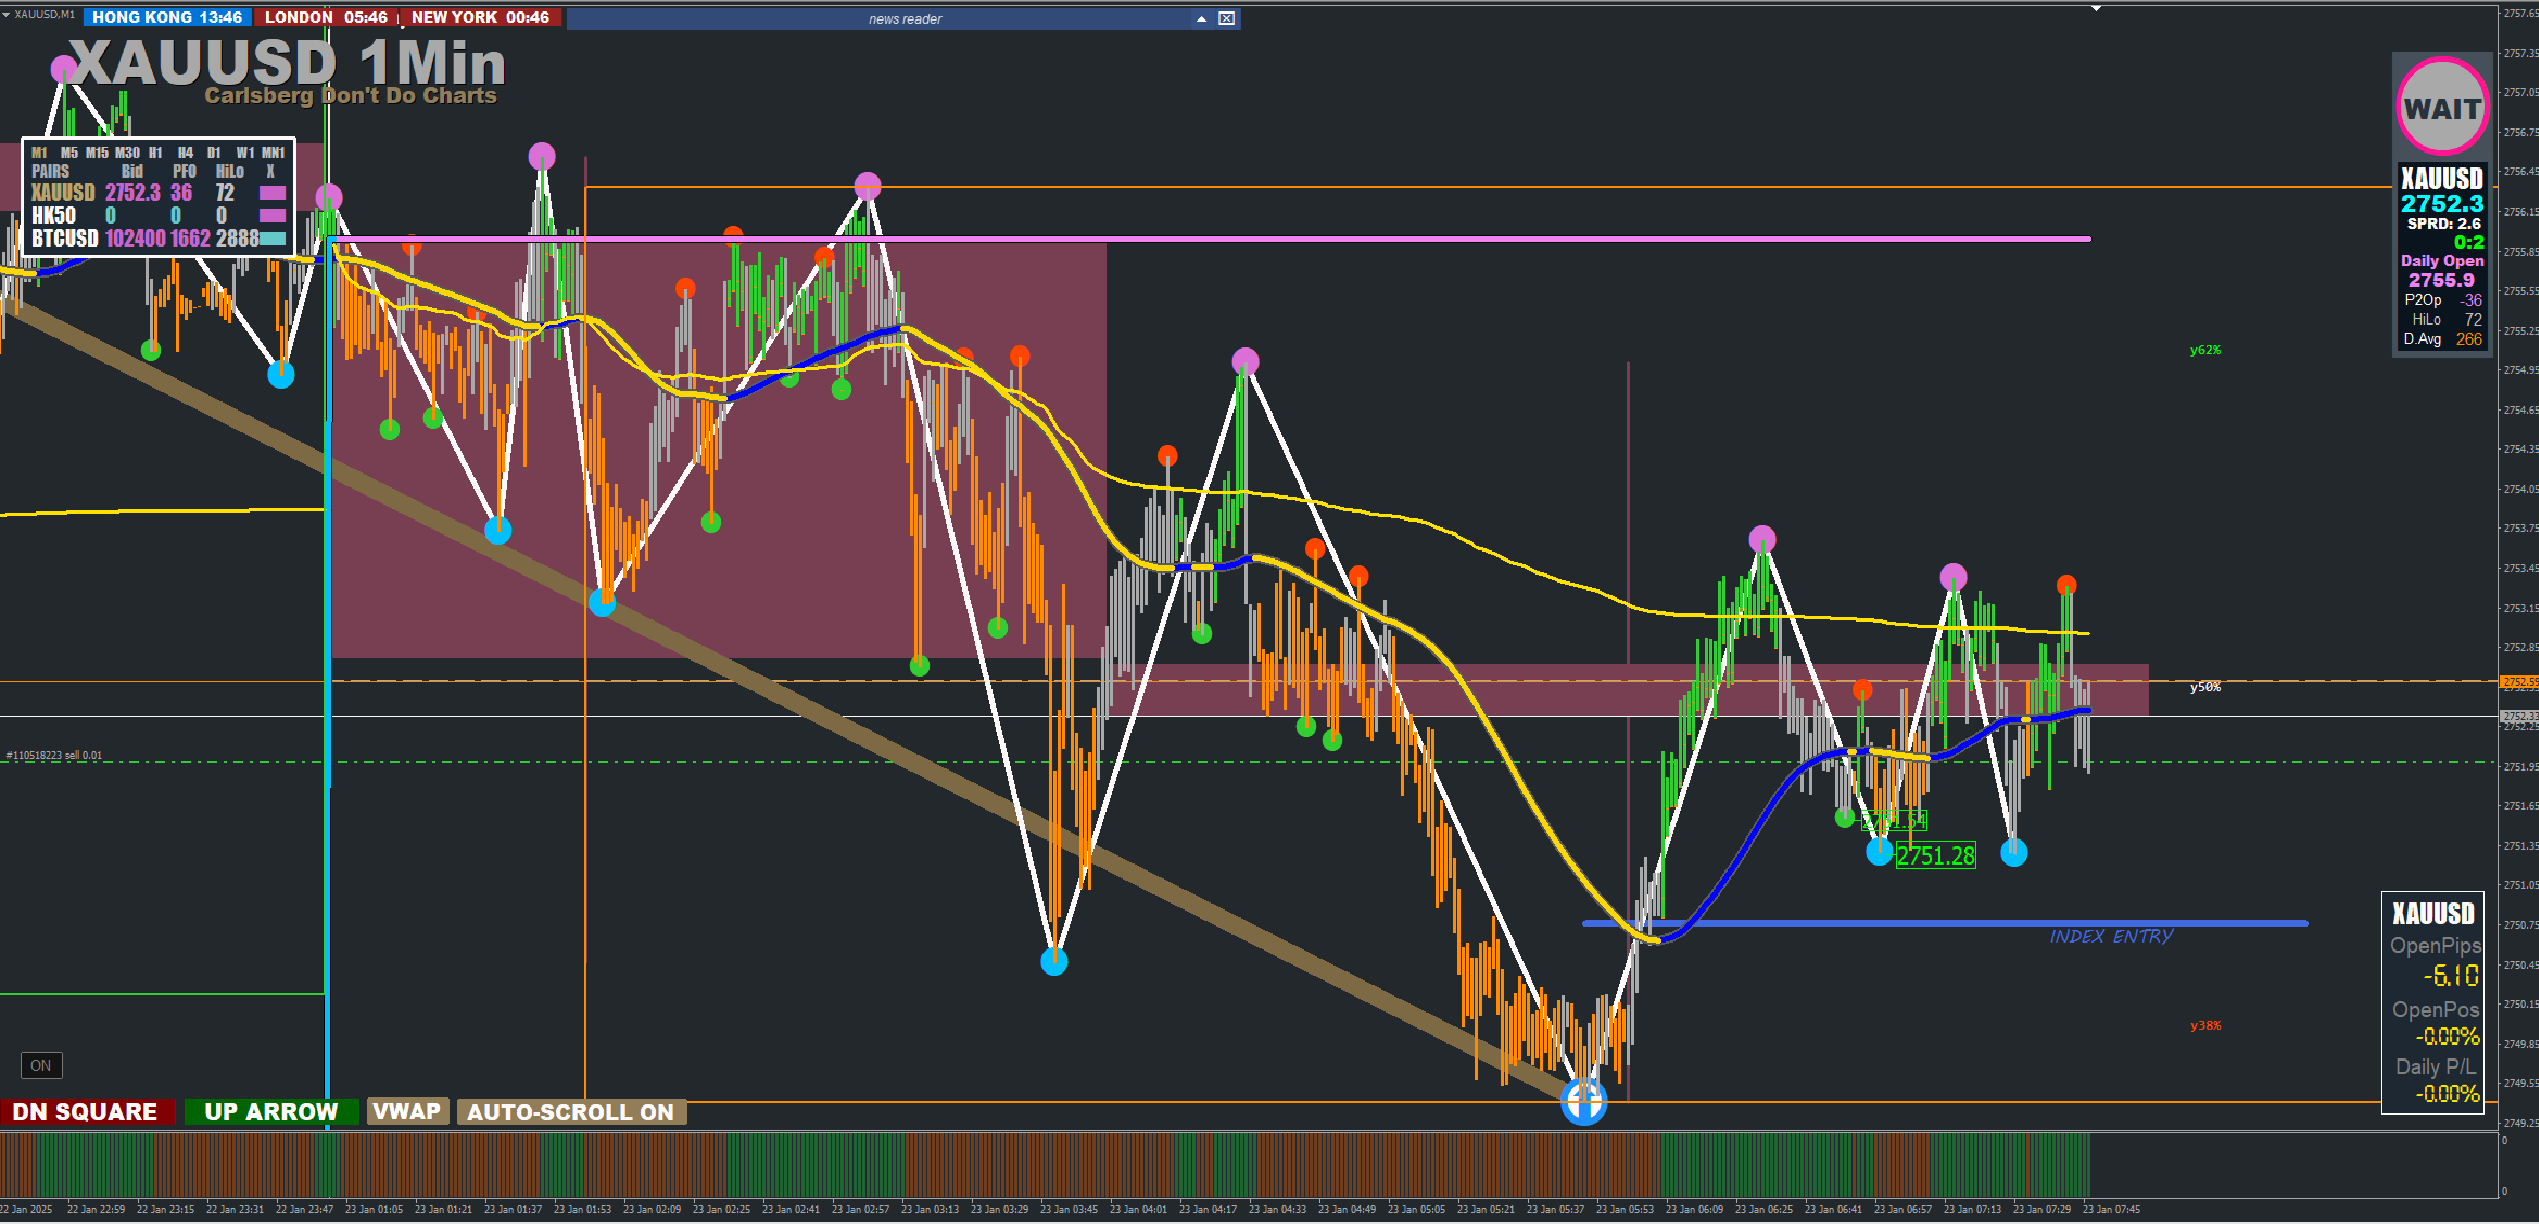Select BTCUSD pair in the pairs panel
The height and width of the screenshot is (1224, 2539).
65,239
